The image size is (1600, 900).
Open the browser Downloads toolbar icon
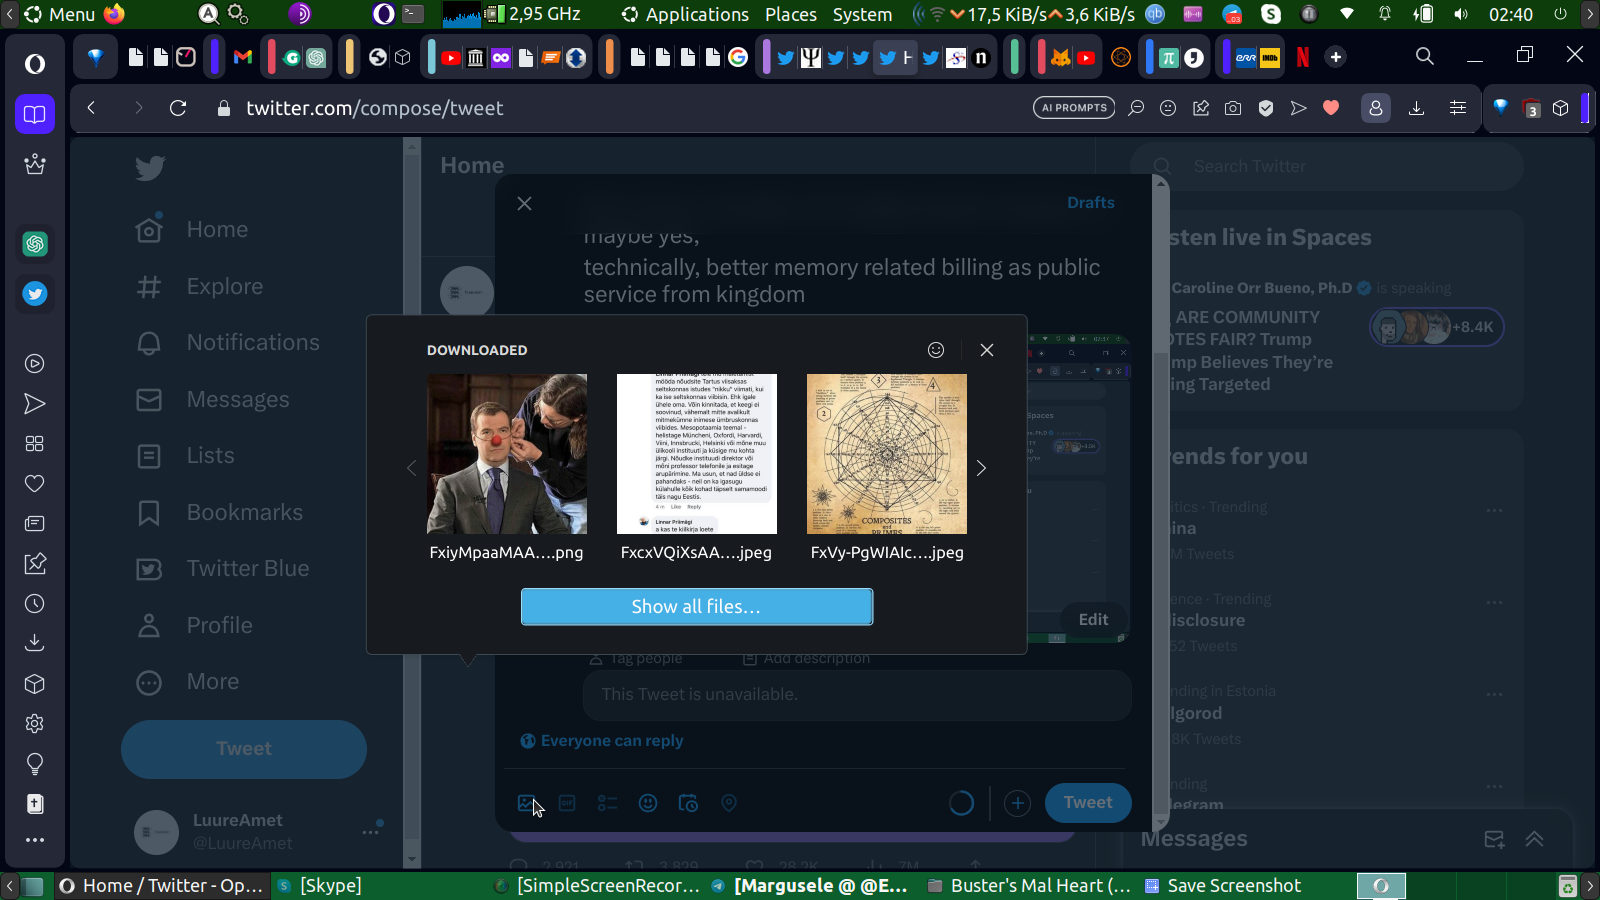click(1416, 108)
